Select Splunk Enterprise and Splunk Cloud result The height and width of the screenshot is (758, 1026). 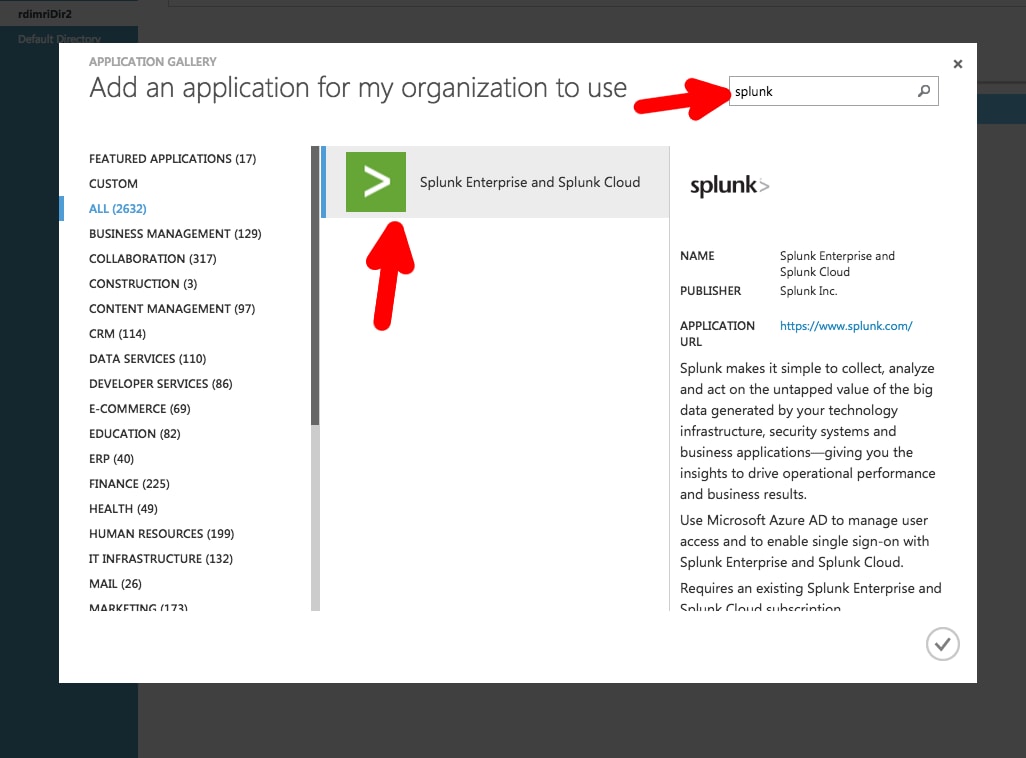click(495, 182)
